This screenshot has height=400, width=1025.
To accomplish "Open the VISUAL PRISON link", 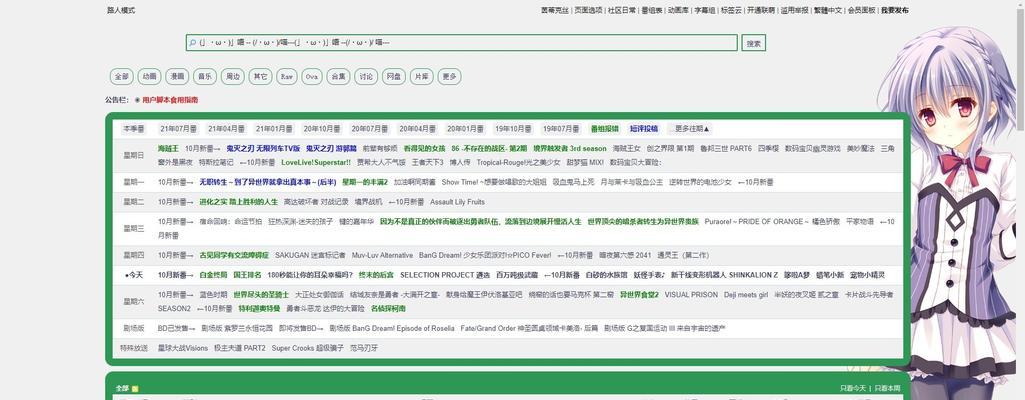I will [x=690, y=295].
